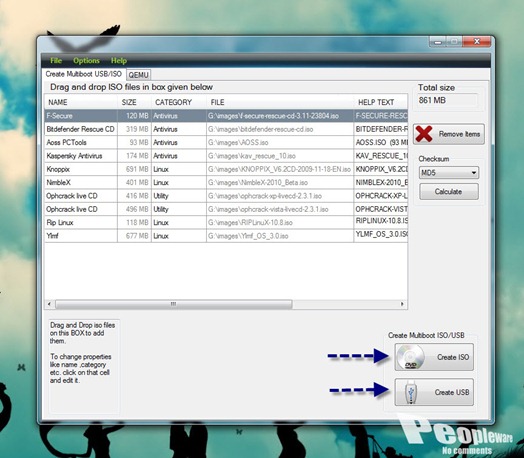Open the File menu

tap(56, 60)
